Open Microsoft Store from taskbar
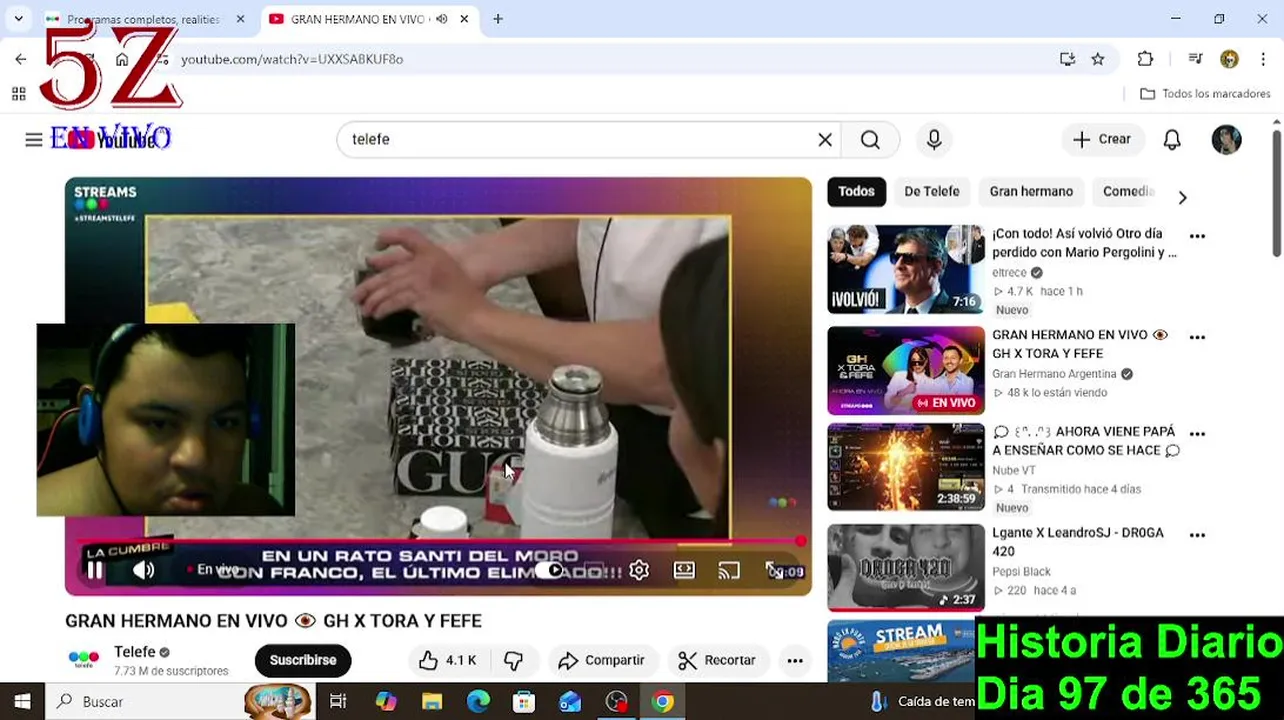 pyautogui.click(x=524, y=702)
